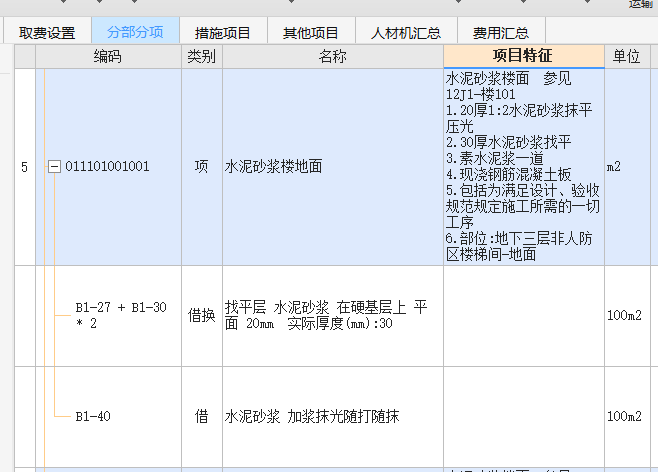
Task: Click row number 5
Action: click(25, 167)
